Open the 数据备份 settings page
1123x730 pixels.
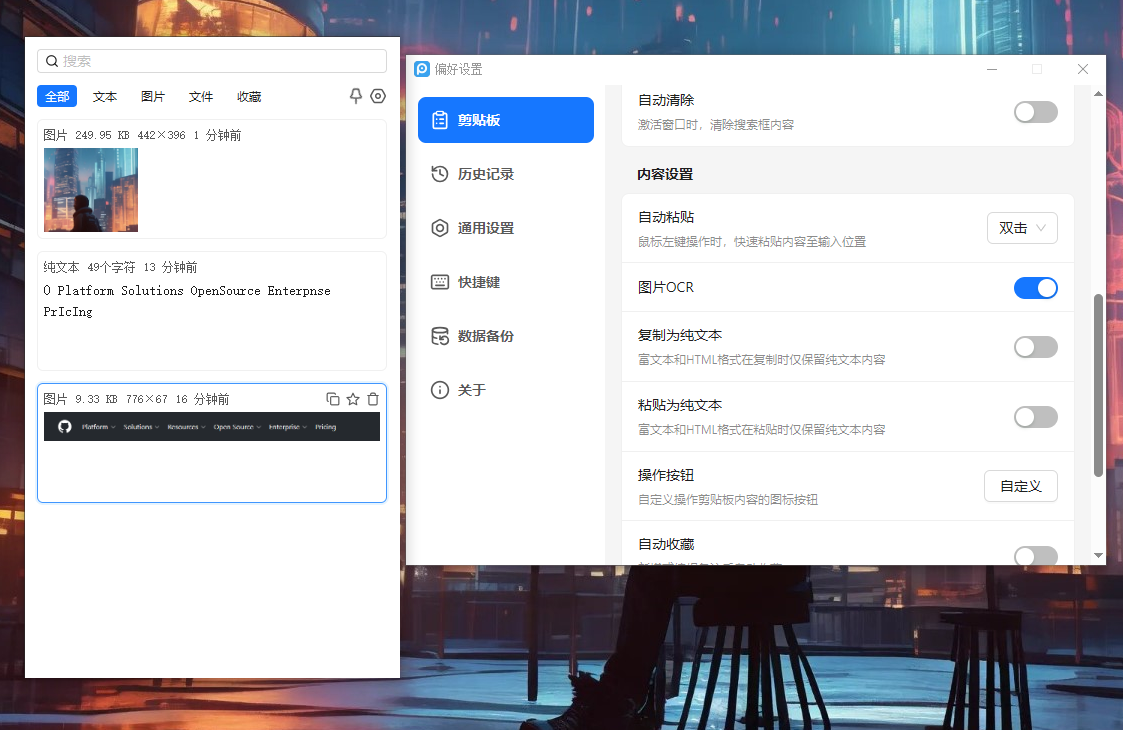click(506, 336)
